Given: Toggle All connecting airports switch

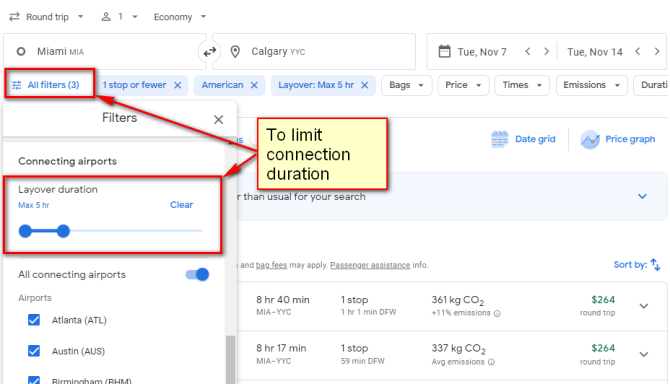Looking at the screenshot, I should [x=197, y=275].
